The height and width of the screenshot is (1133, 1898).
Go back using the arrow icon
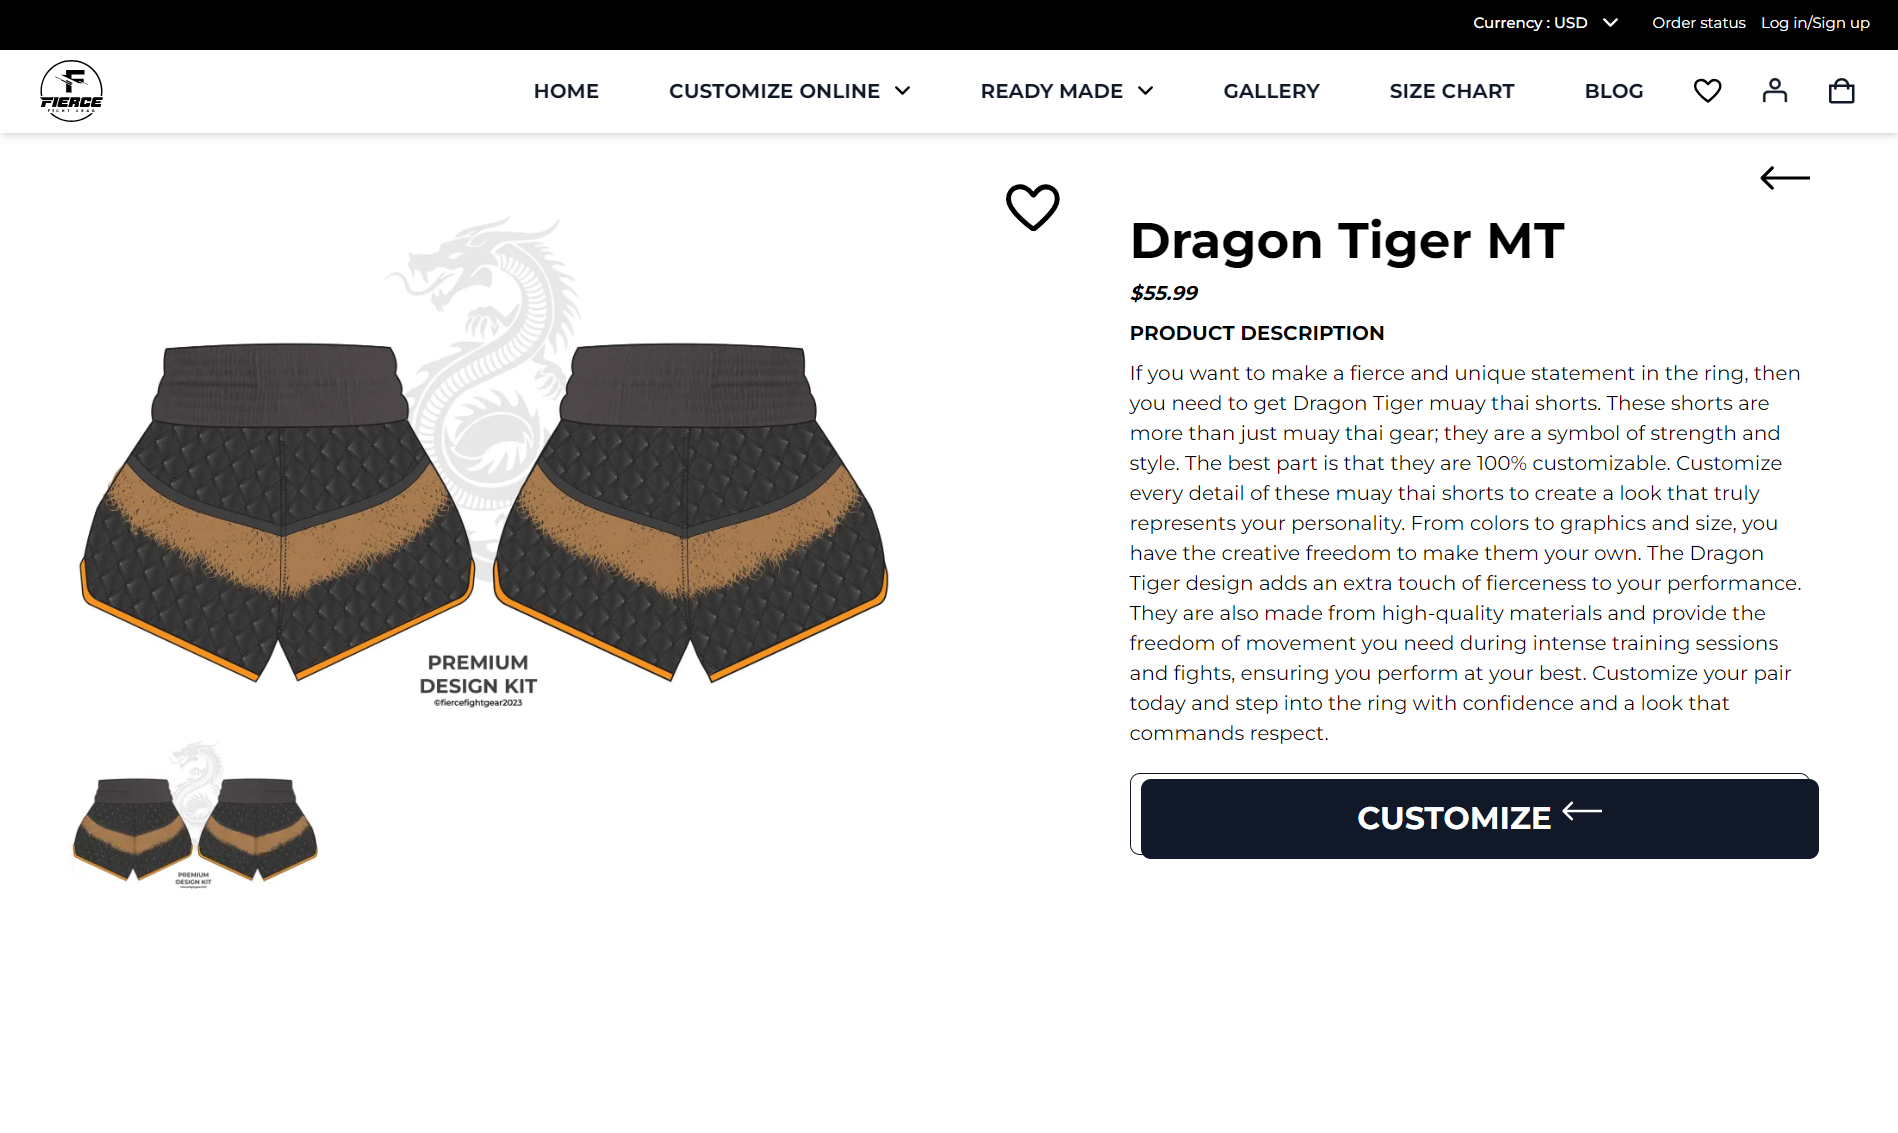[1785, 178]
